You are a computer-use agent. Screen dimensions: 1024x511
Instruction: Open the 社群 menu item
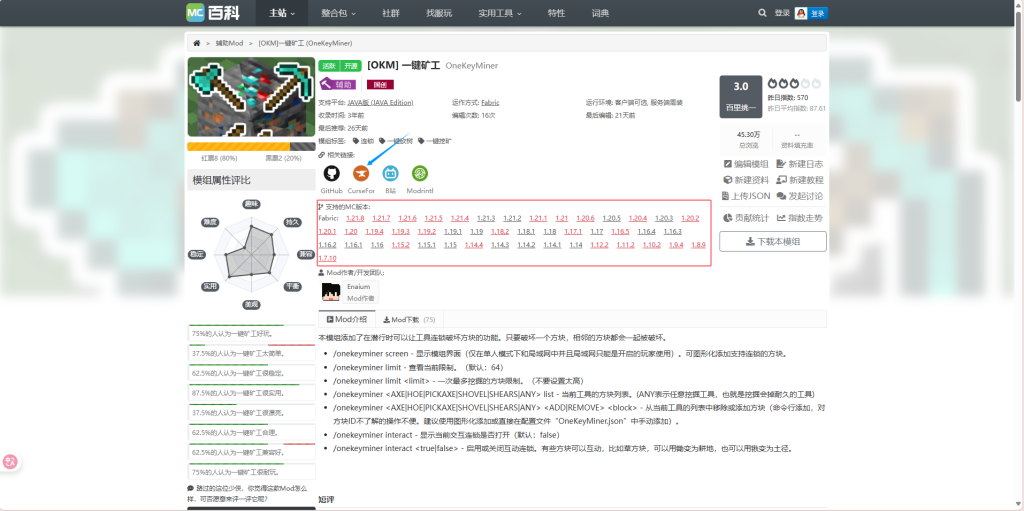(391, 13)
